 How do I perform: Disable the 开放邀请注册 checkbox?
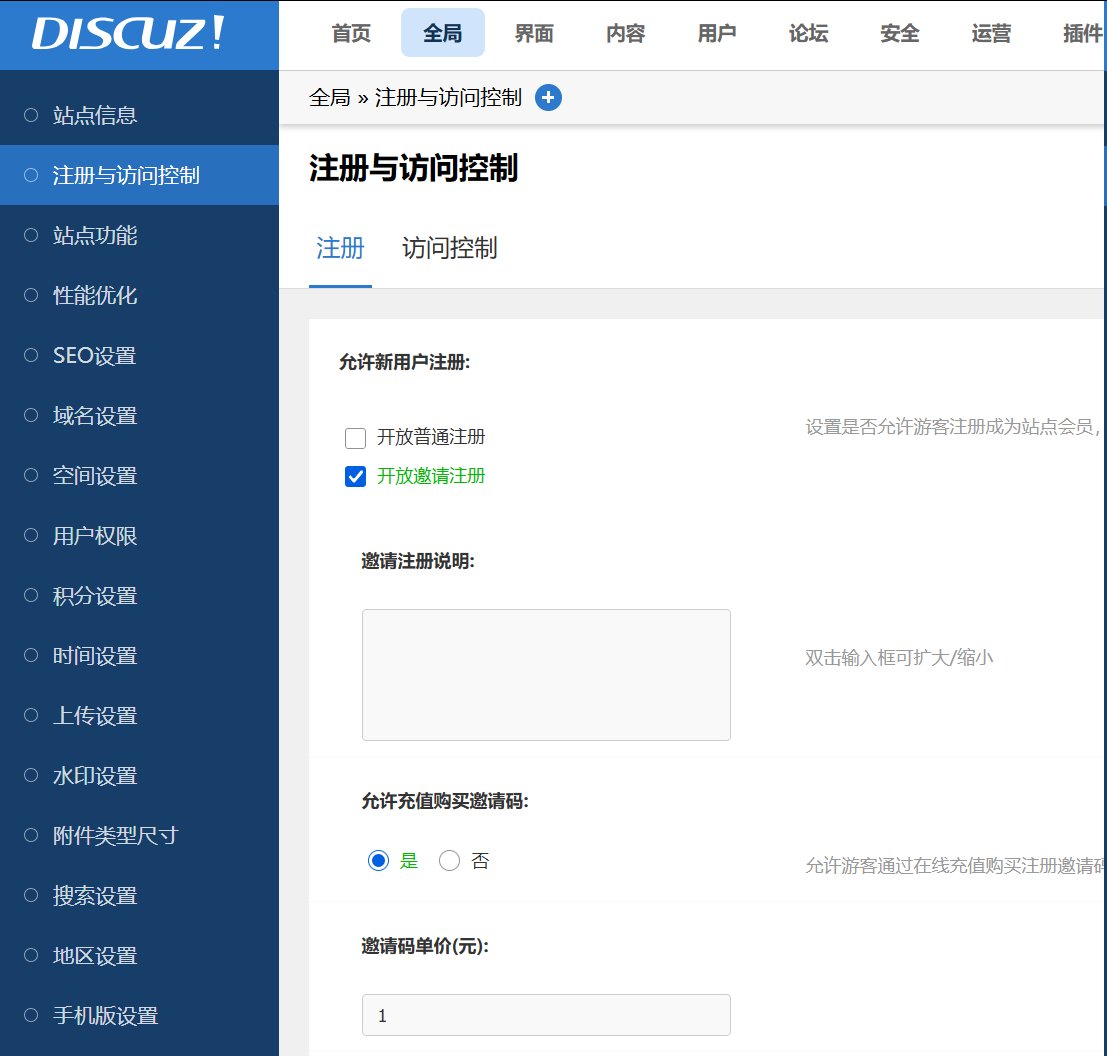coord(355,476)
